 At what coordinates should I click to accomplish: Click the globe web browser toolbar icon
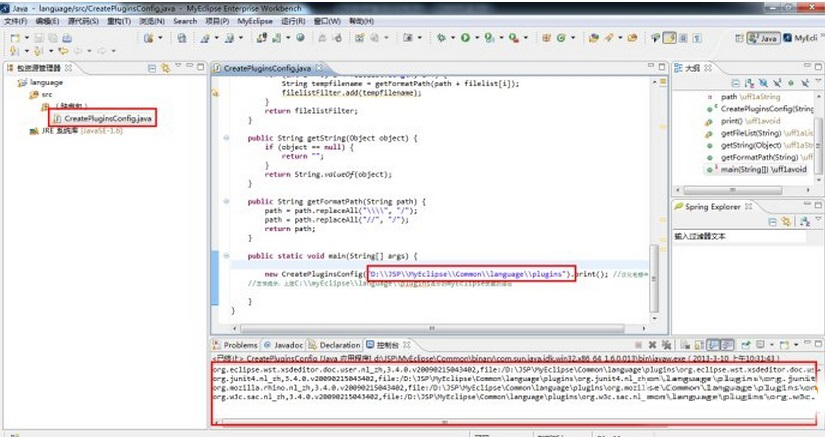pyautogui.click(x=300, y=38)
